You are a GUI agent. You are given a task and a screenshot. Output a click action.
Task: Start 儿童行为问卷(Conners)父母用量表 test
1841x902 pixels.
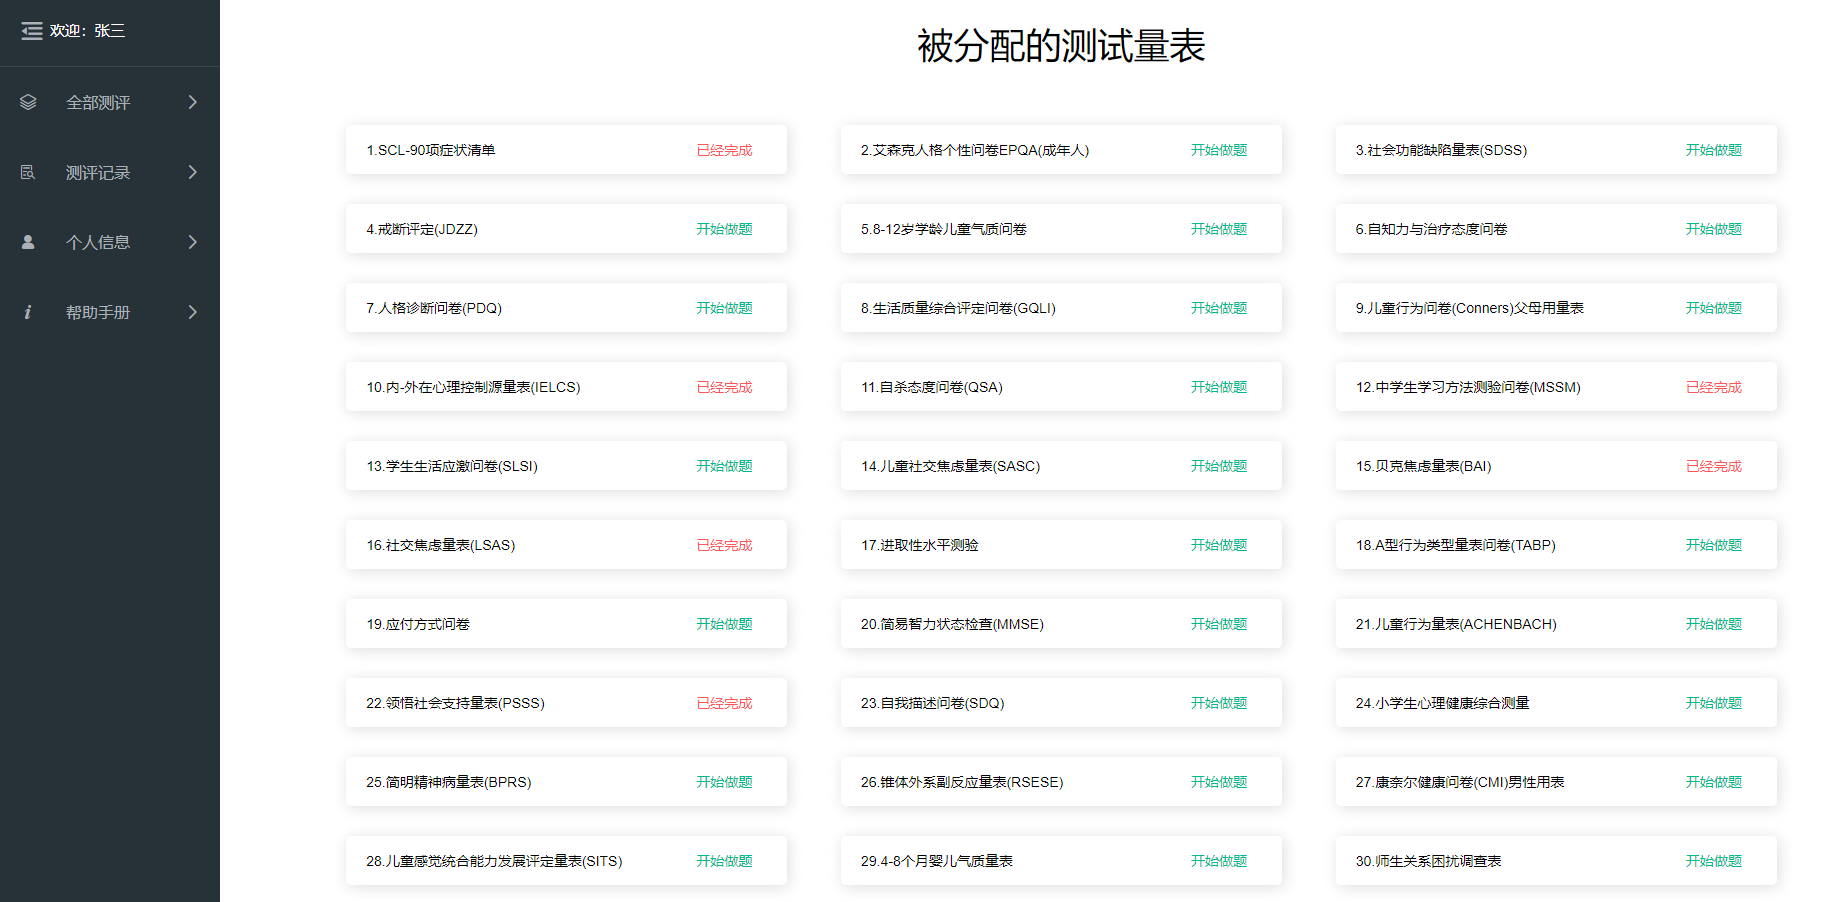1714,308
